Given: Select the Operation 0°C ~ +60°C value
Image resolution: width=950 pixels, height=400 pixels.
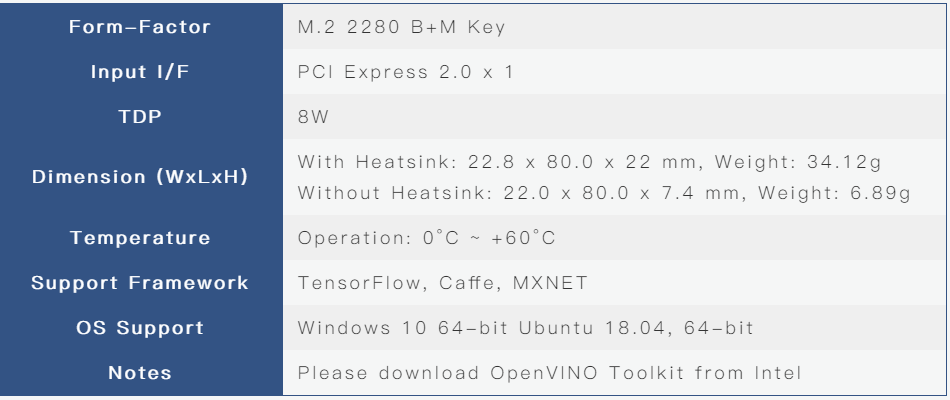Looking at the screenshot, I should click(427, 238).
